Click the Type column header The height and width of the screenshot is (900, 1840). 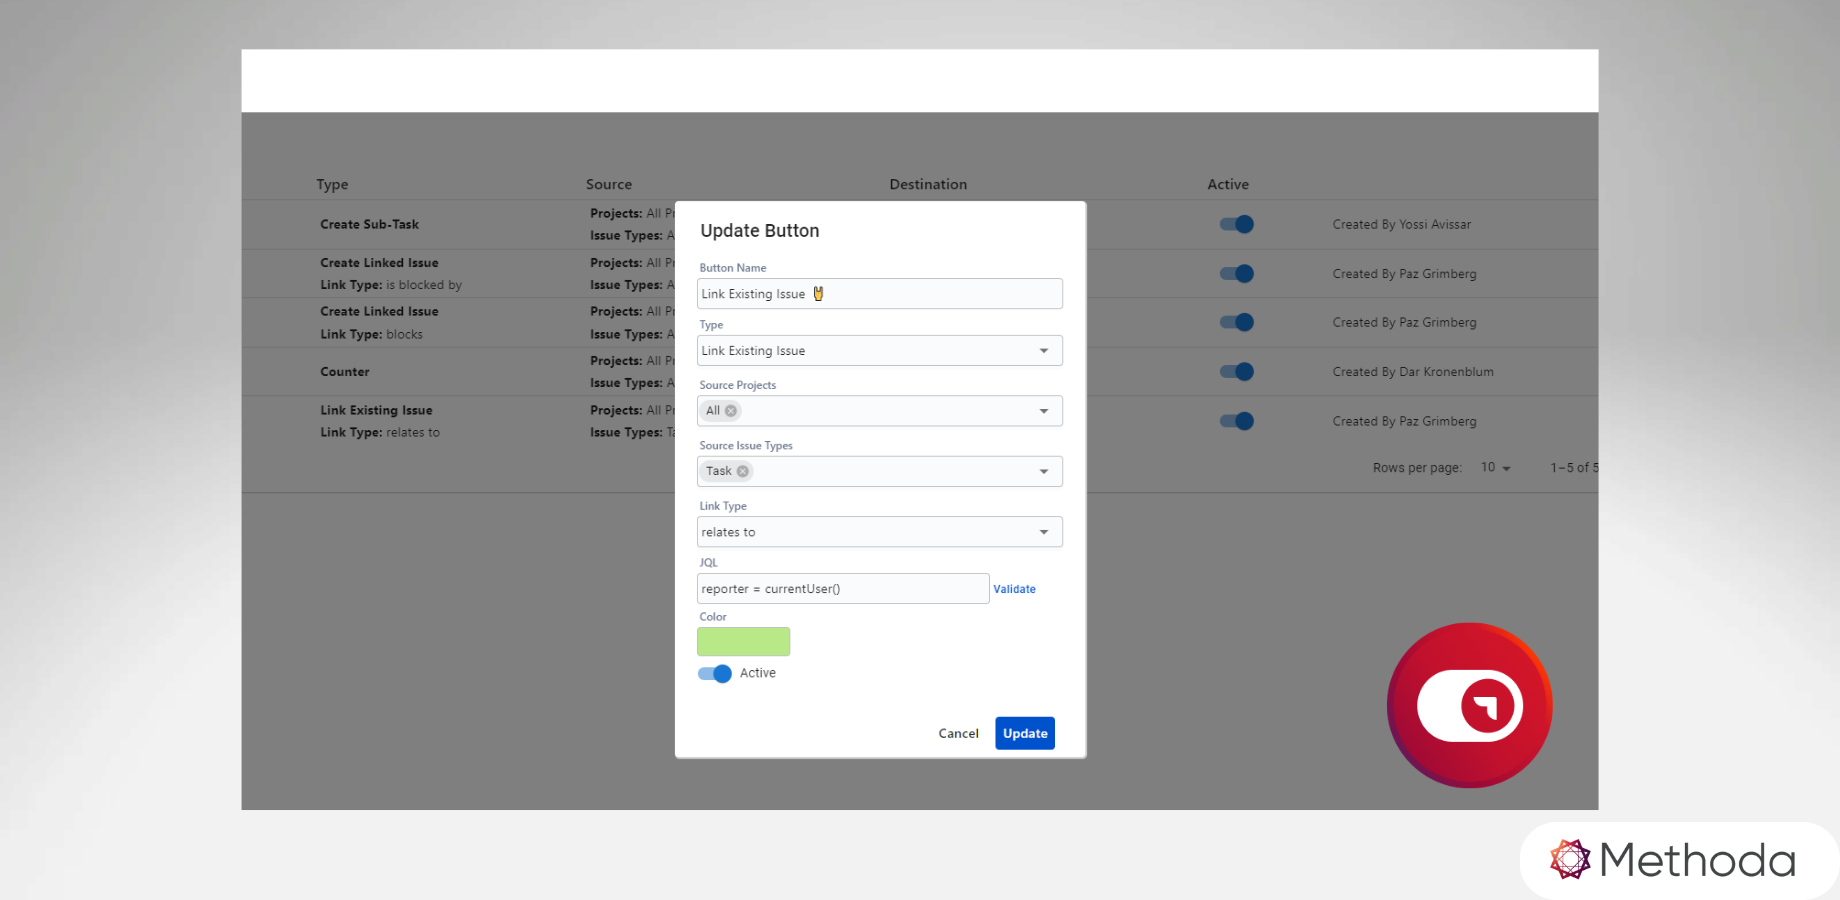[332, 184]
